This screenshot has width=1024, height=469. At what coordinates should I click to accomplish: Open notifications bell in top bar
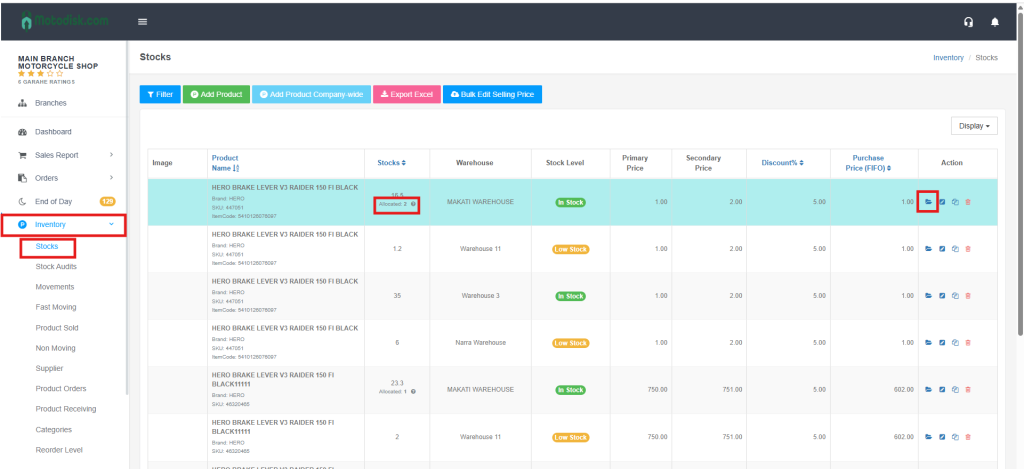tap(994, 21)
